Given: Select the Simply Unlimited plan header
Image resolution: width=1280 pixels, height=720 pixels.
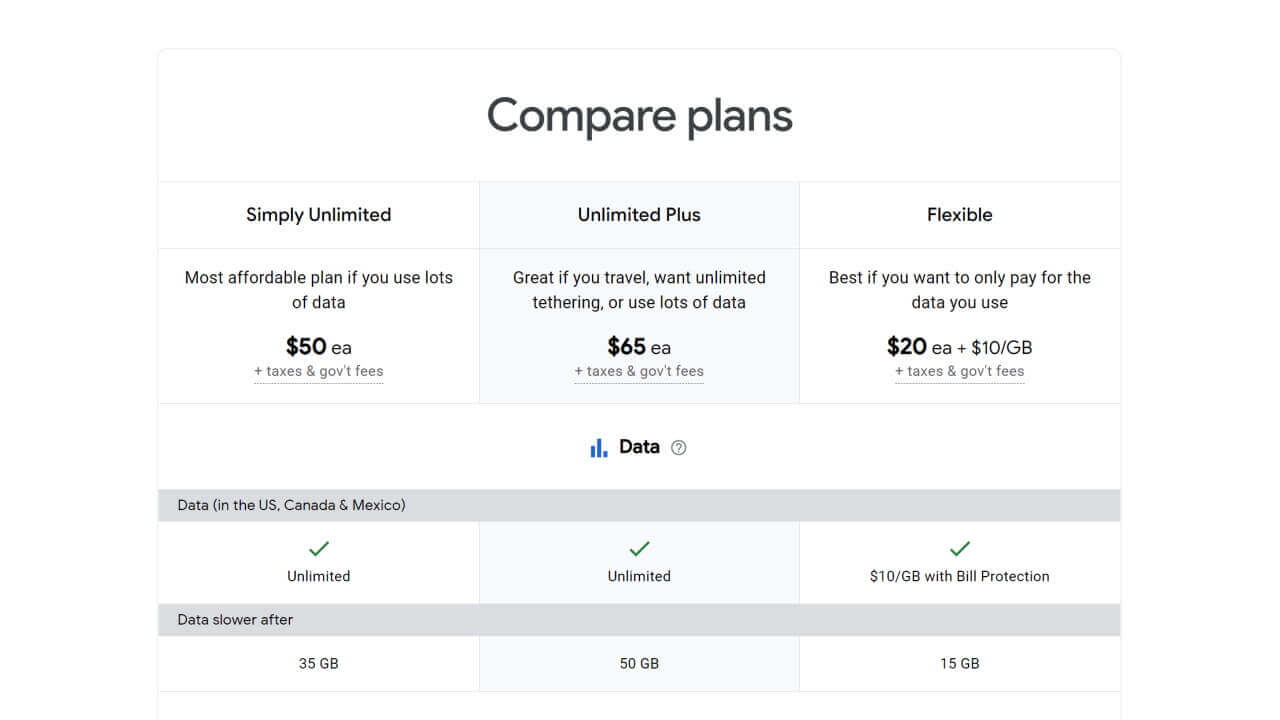Looking at the screenshot, I should pyautogui.click(x=318, y=215).
